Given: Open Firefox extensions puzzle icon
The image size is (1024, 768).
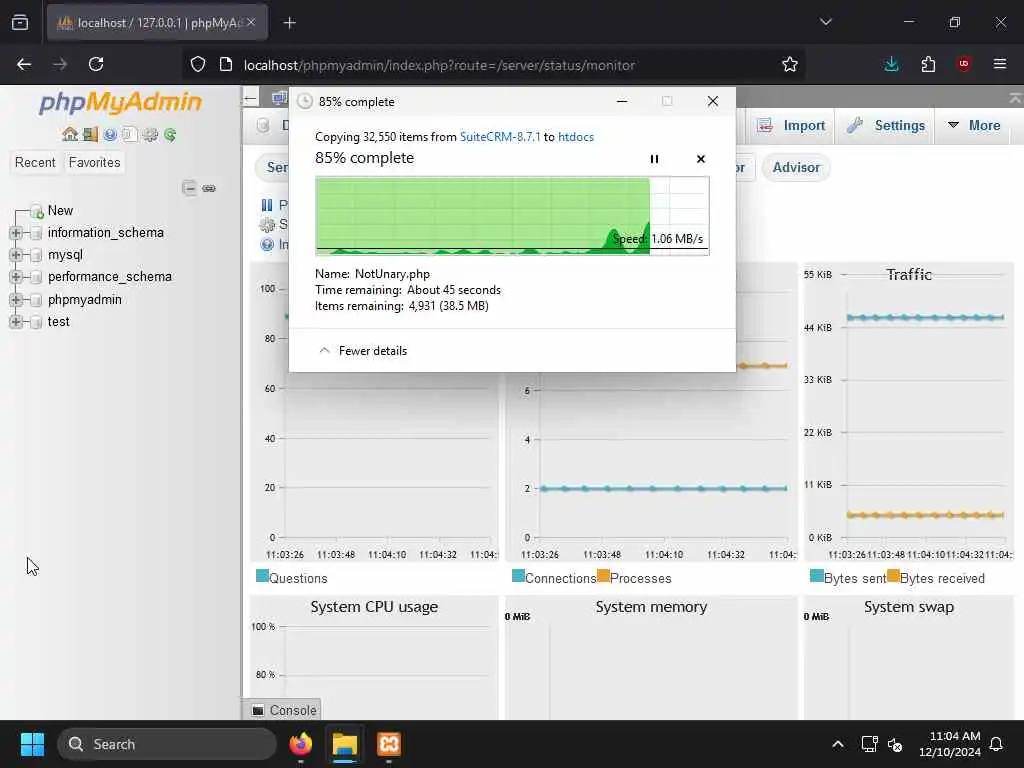Looking at the screenshot, I should pyautogui.click(x=928, y=64).
